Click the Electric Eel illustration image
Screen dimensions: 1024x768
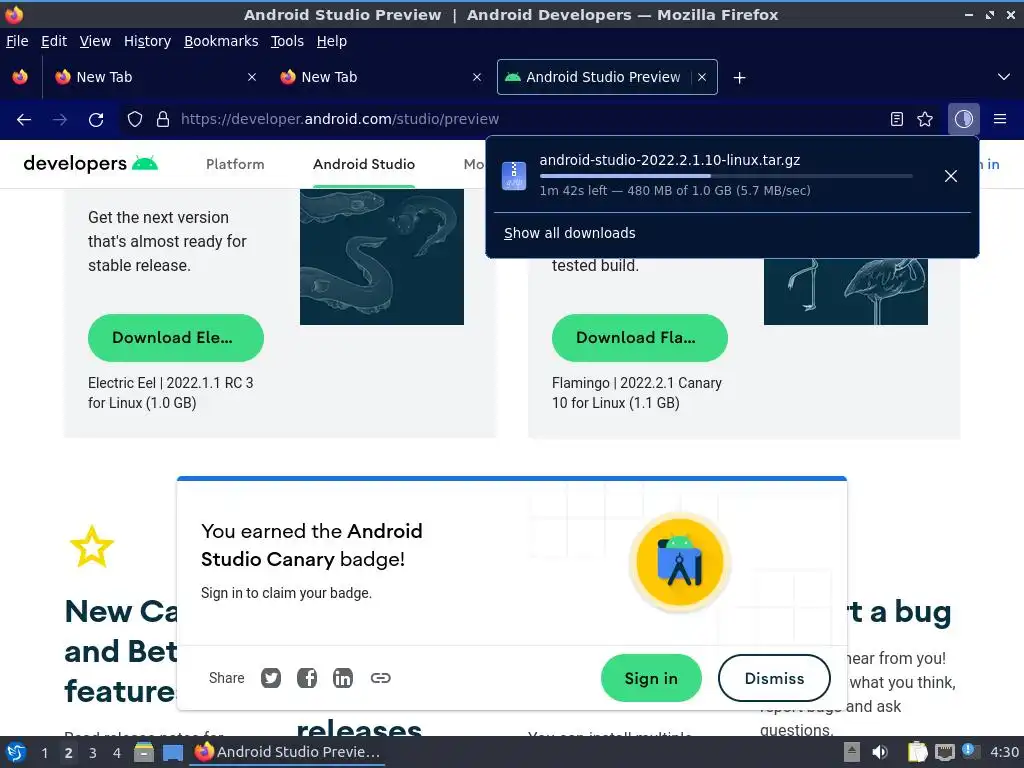coord(382,257)
